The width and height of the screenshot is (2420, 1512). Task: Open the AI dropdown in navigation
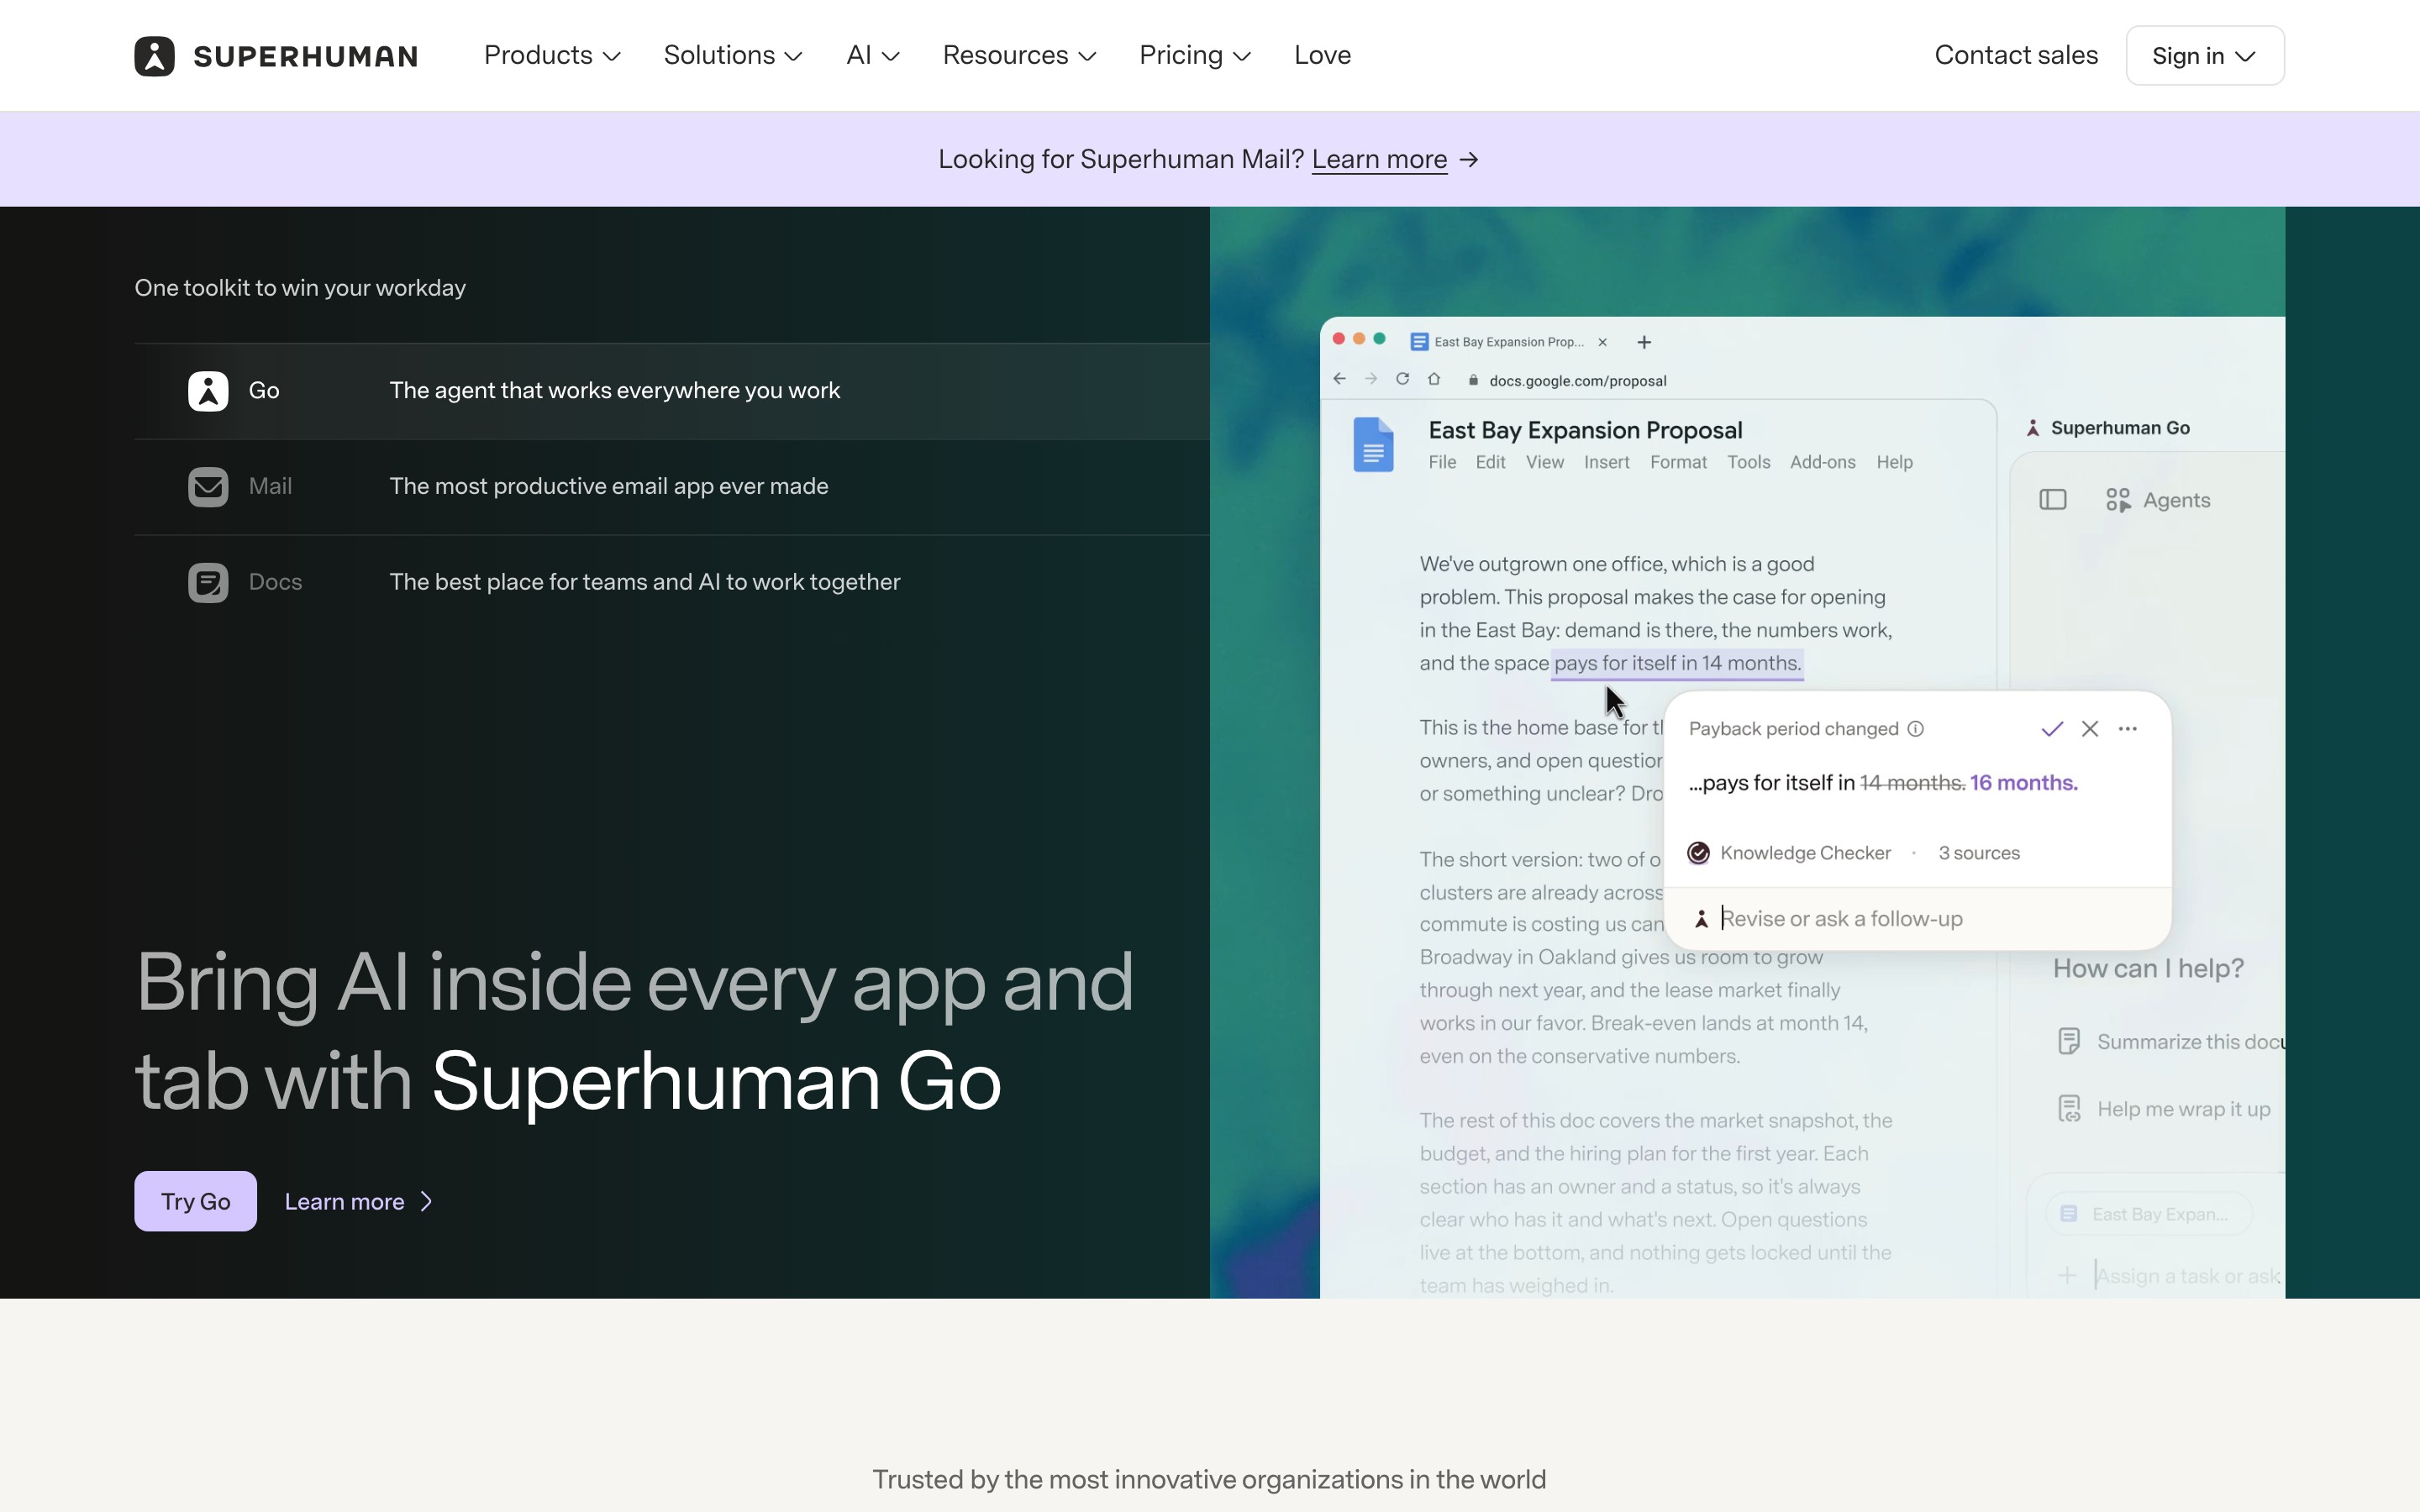pos(873,55)
